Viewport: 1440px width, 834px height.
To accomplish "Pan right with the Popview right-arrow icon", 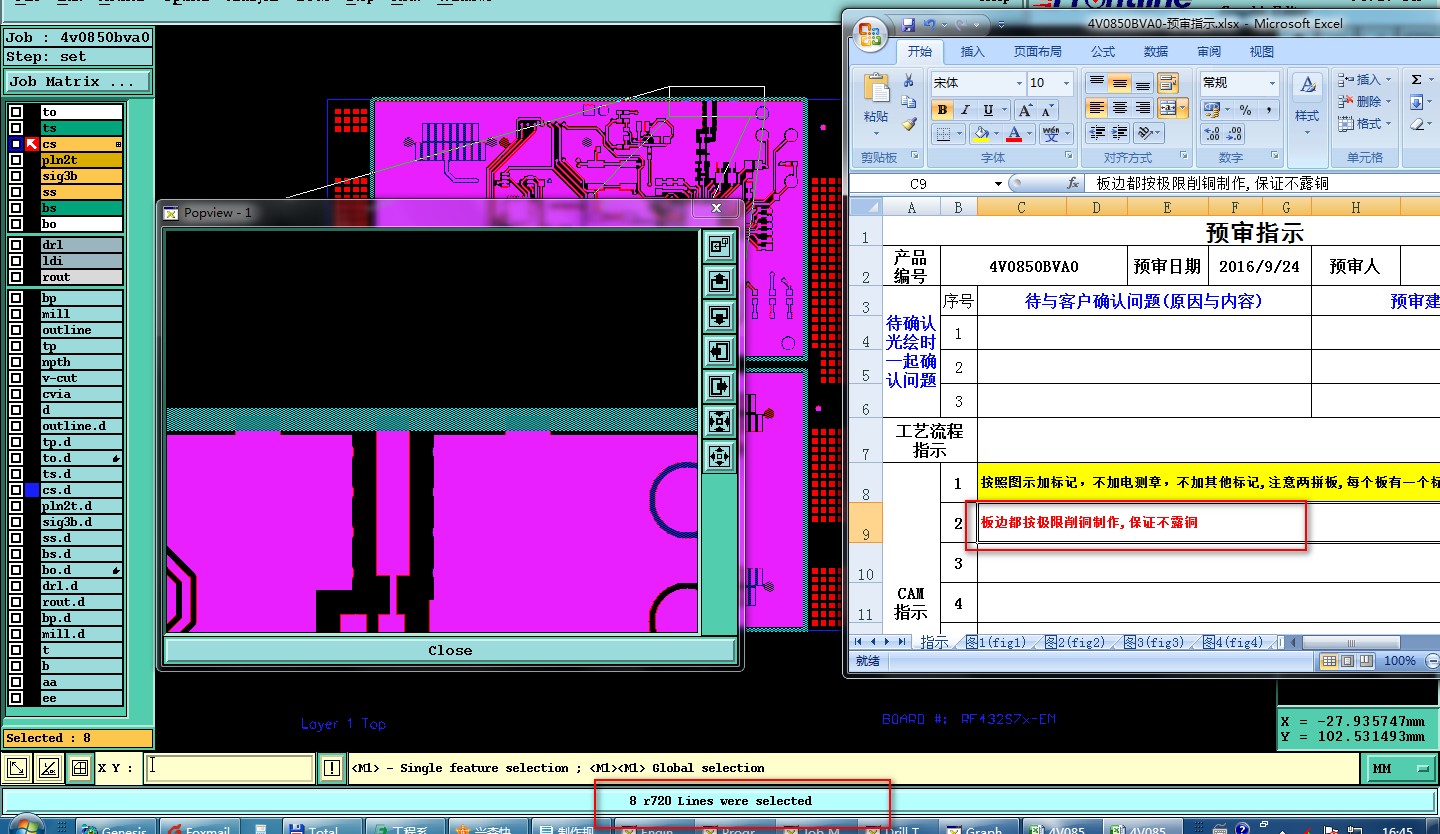I will click(719, 386).
